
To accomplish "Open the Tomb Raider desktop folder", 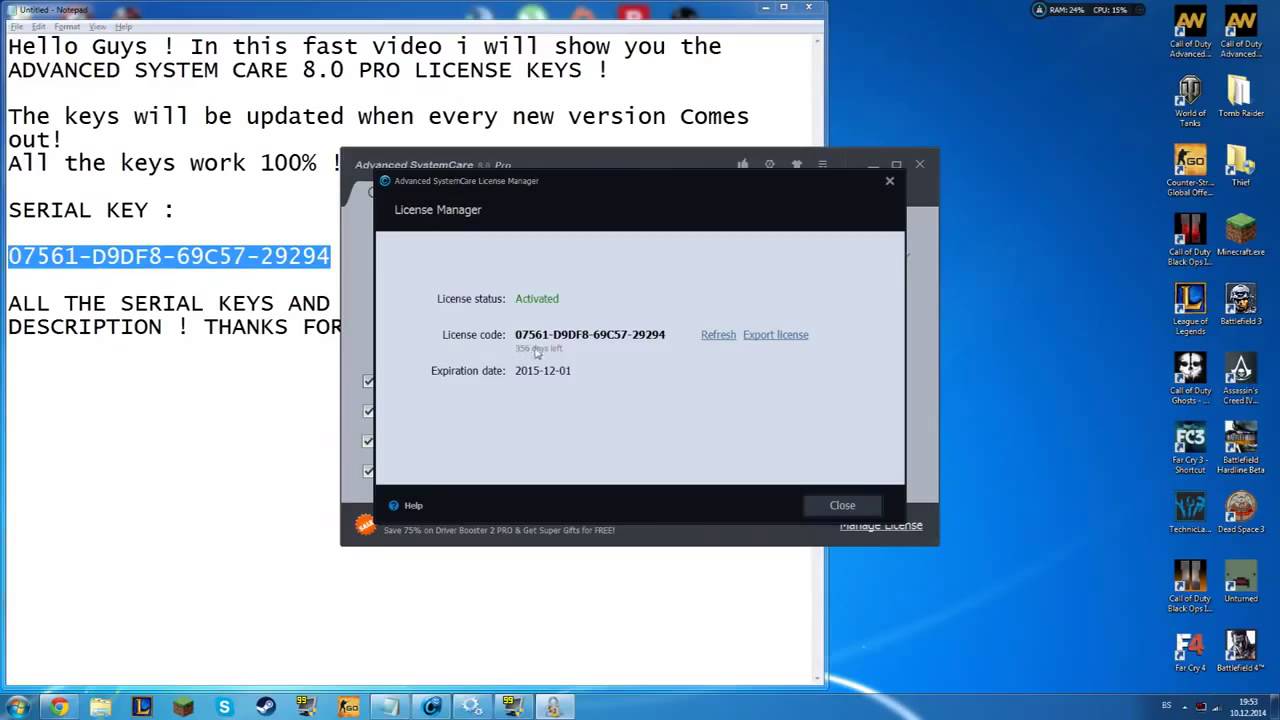I will 1241,96.
